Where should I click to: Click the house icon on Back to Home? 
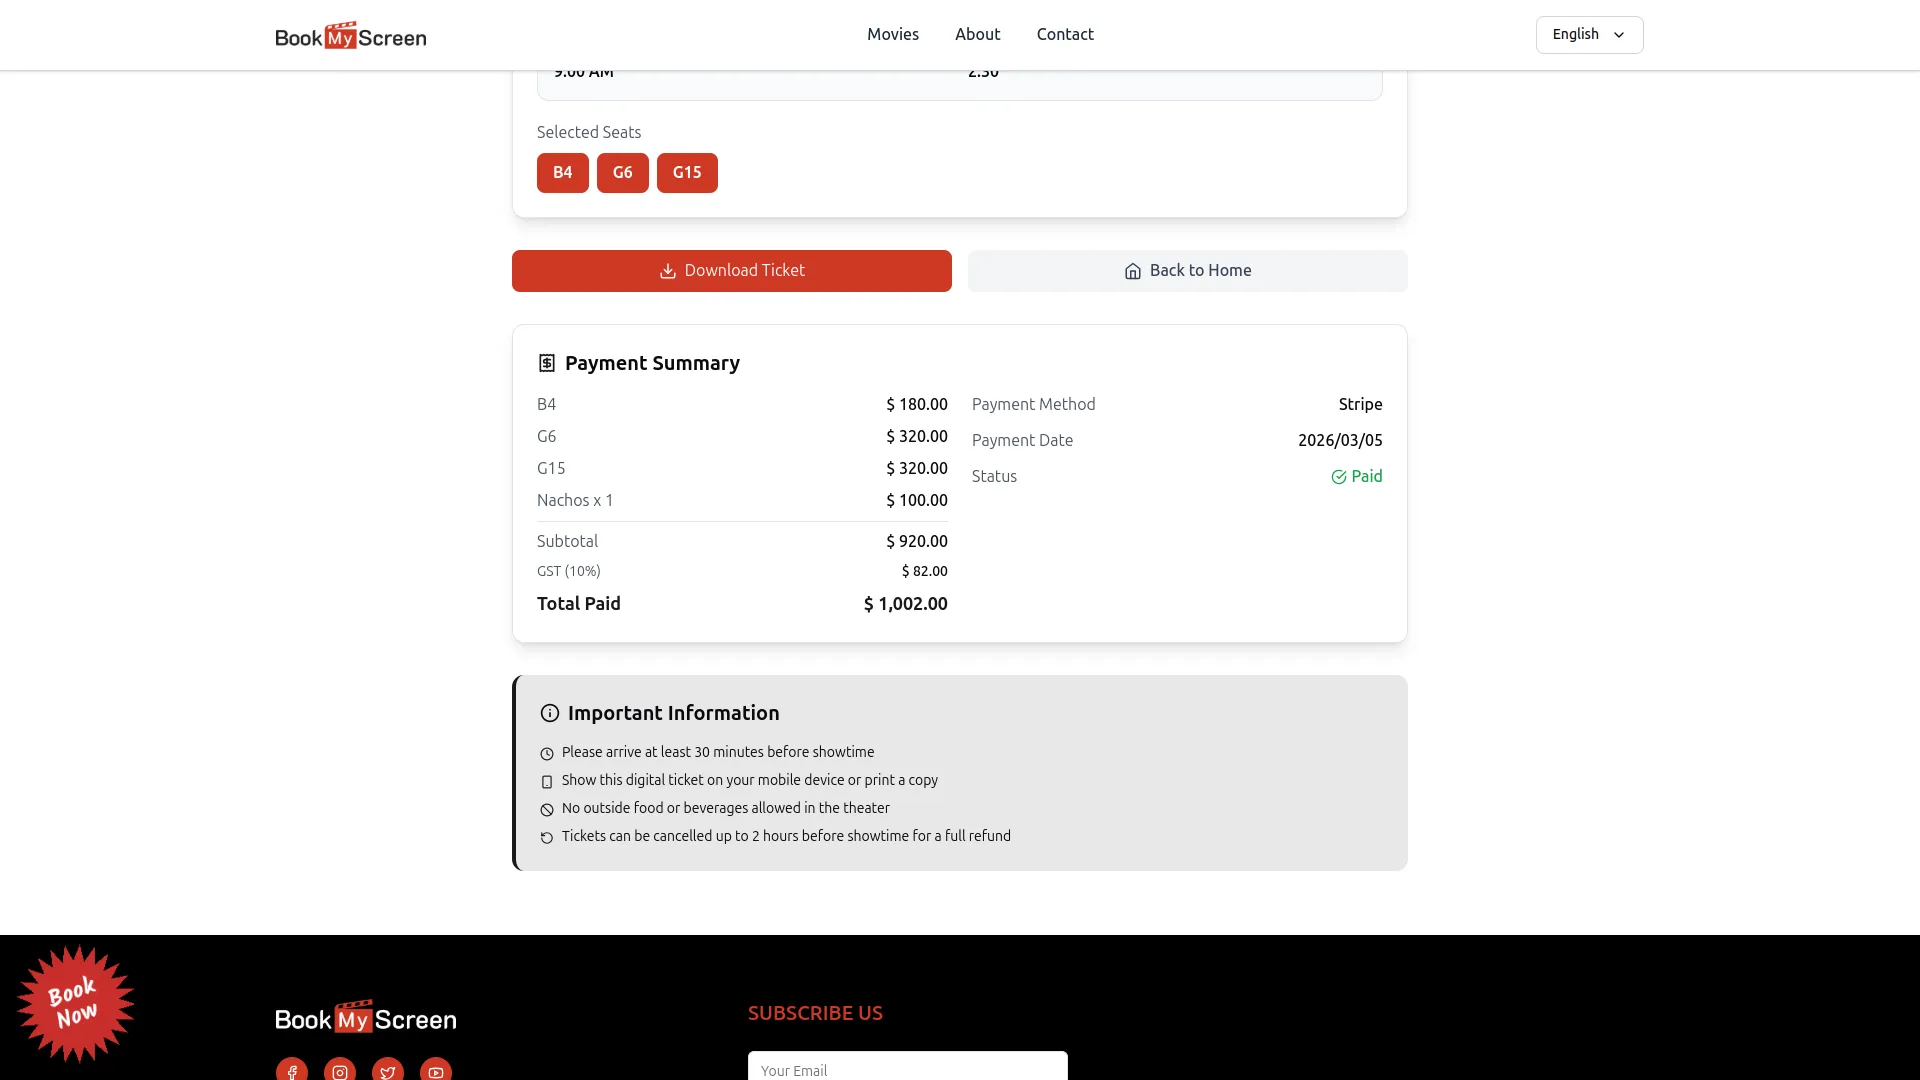1133,271
